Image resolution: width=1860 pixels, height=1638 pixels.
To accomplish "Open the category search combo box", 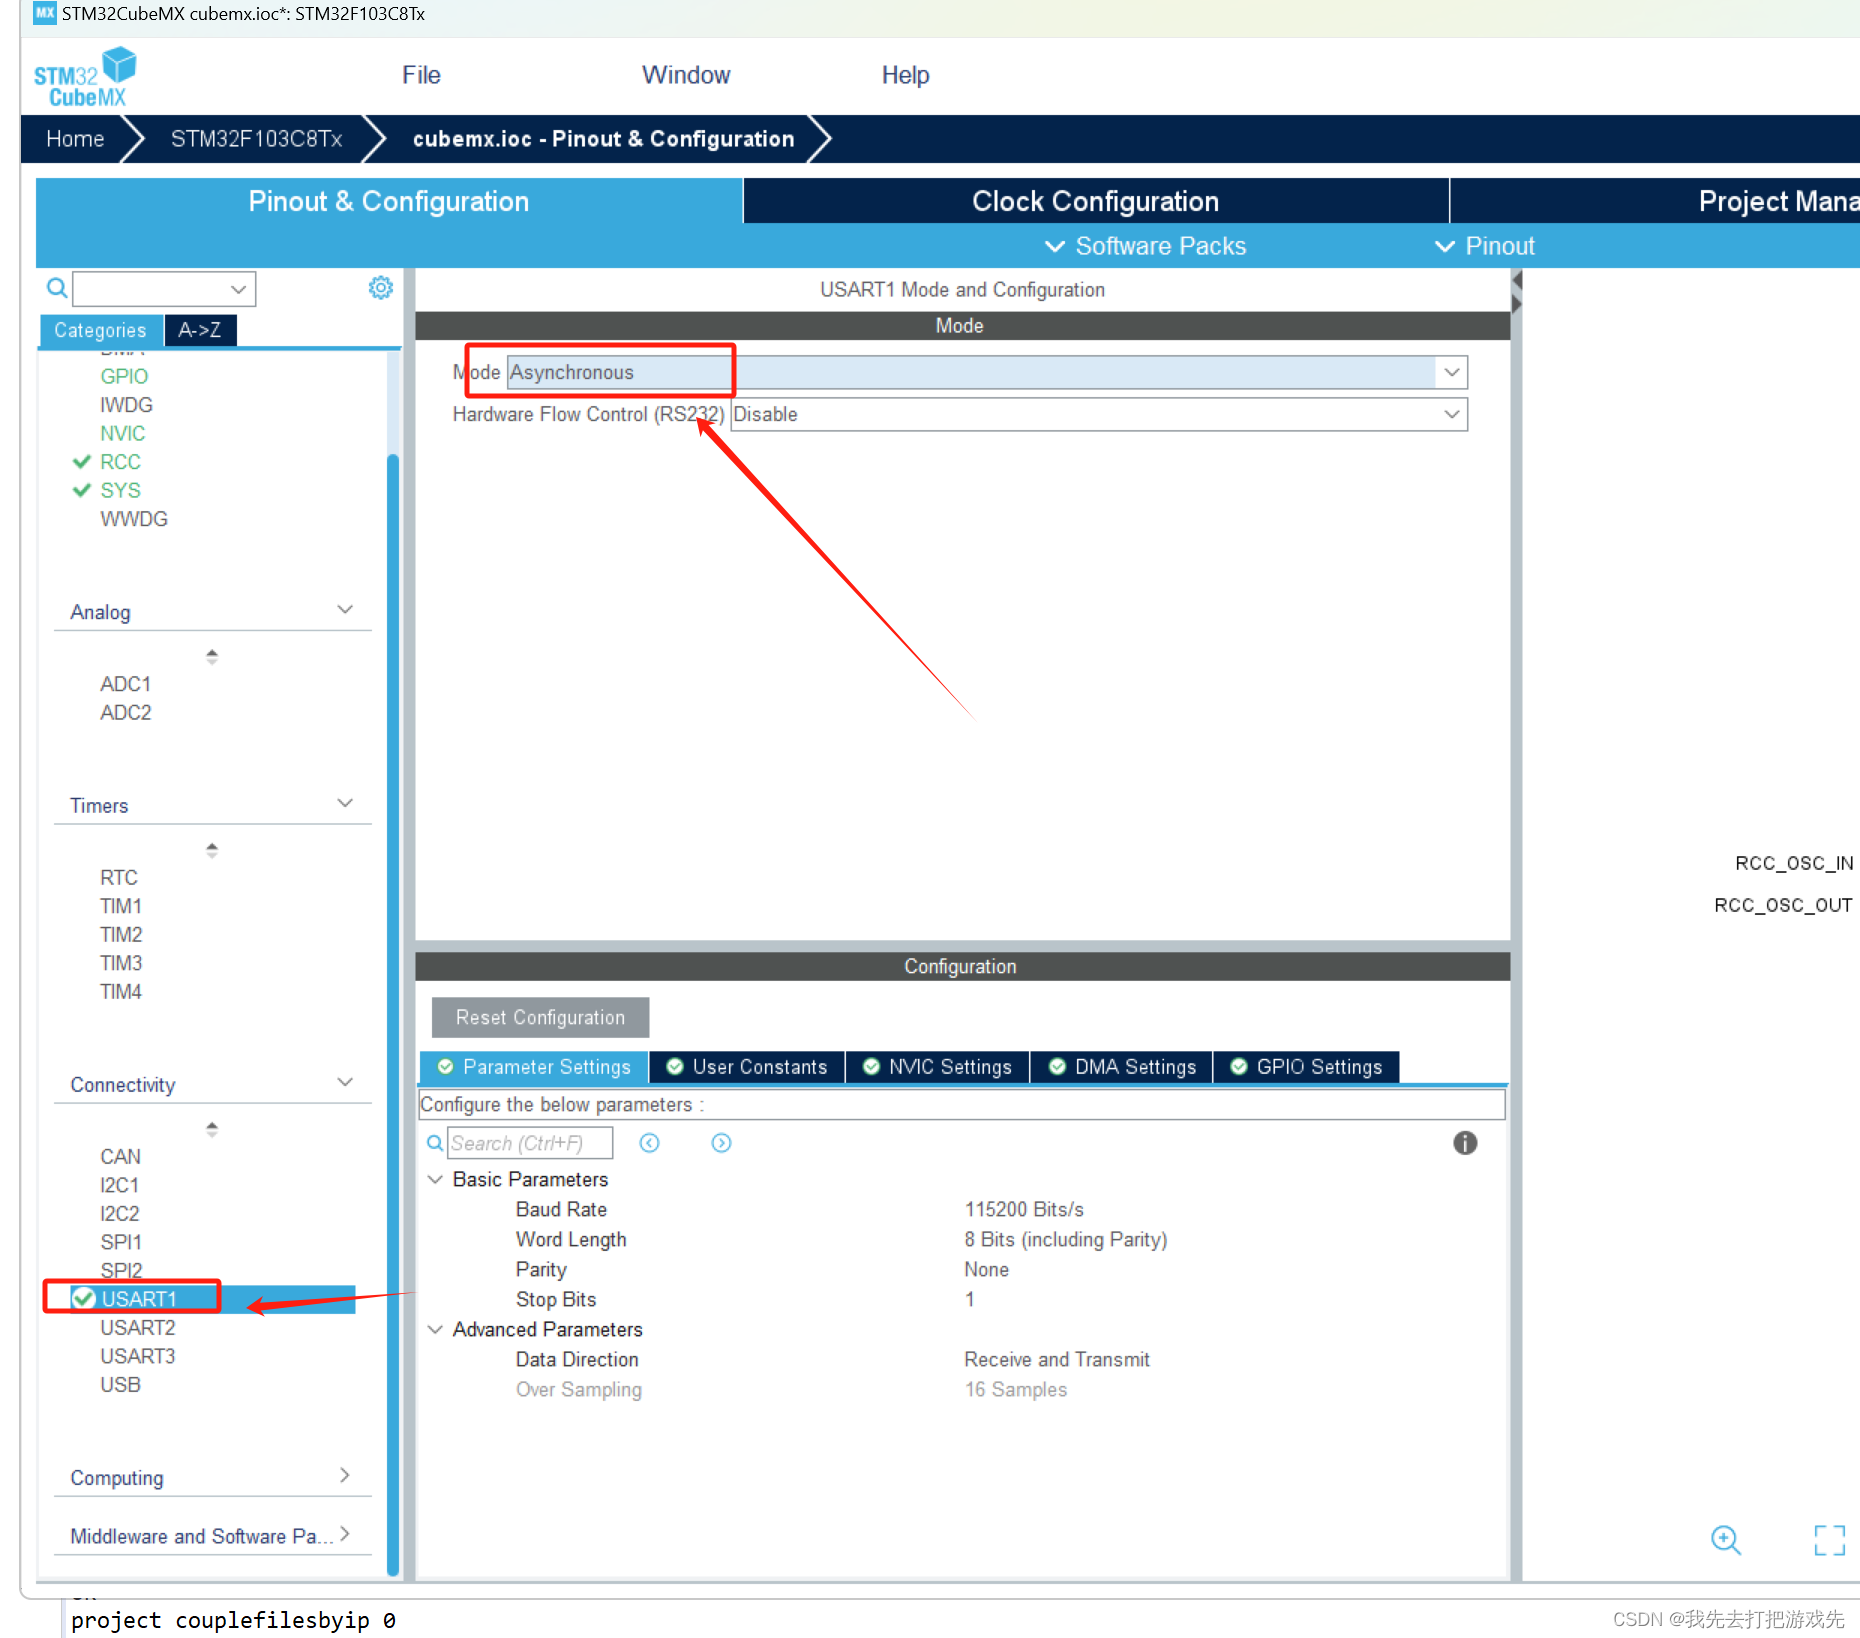I will [x=164, y=289].
